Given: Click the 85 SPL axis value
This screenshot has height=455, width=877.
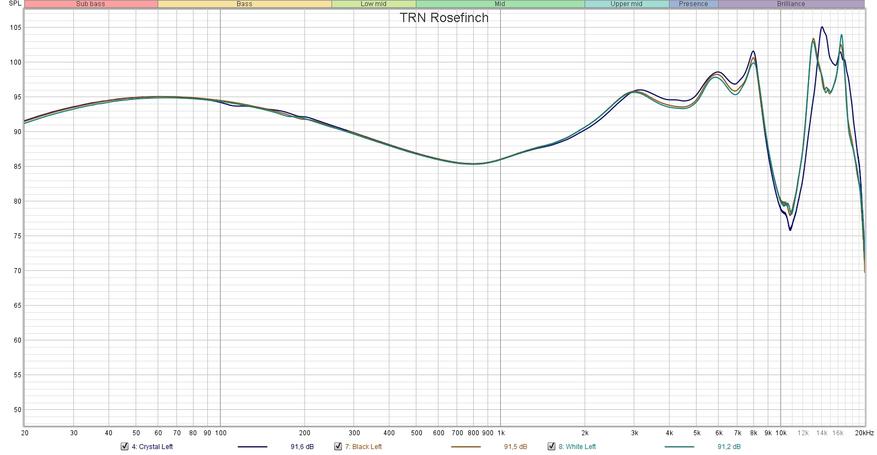Looking at the screenshot, I should tap(17, 167).
